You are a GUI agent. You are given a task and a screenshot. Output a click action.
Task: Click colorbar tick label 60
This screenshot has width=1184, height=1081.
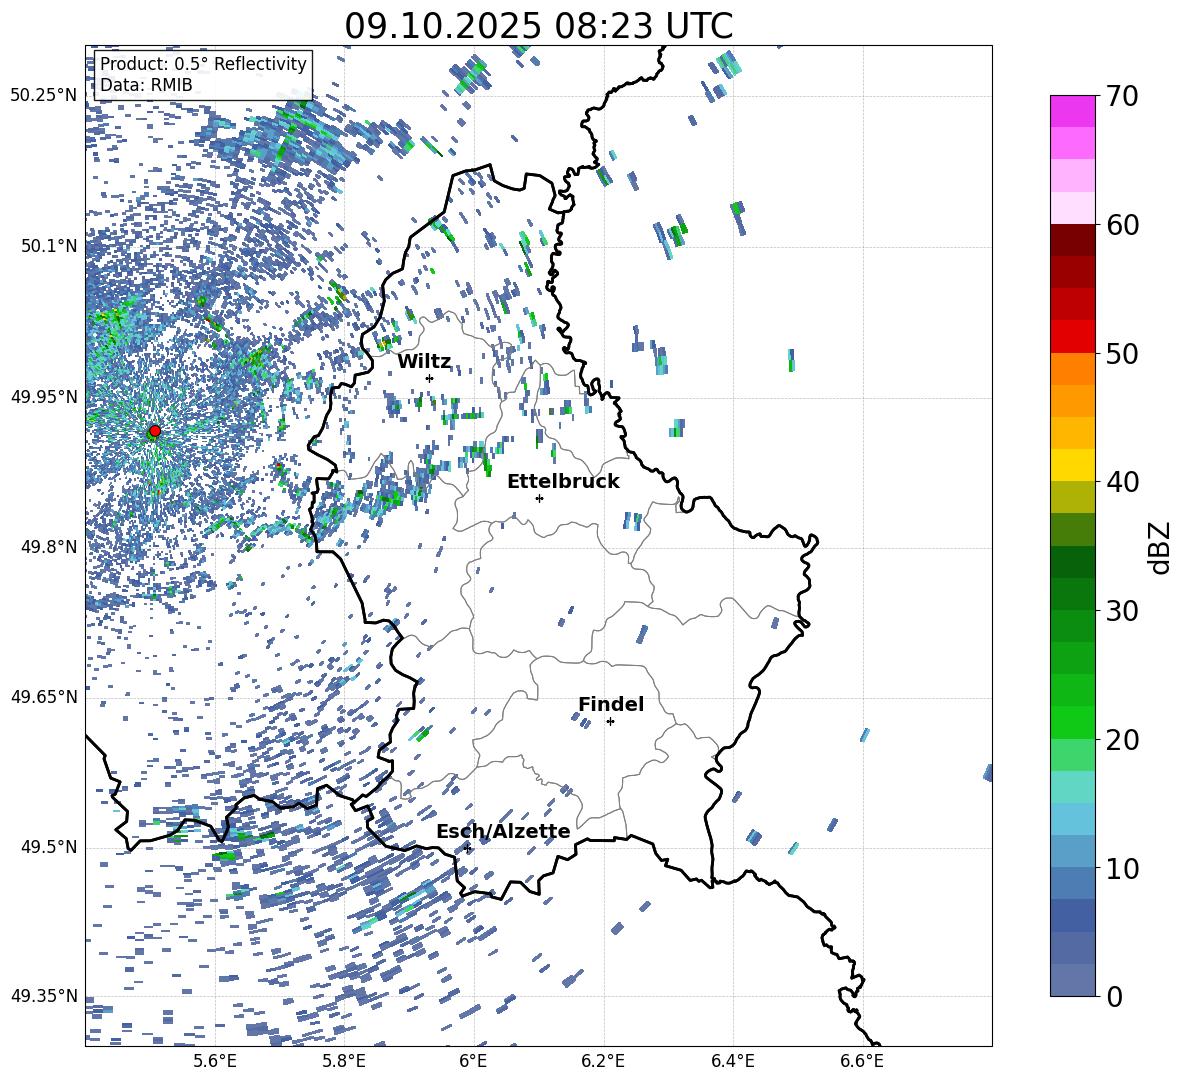click(1123, 225)
